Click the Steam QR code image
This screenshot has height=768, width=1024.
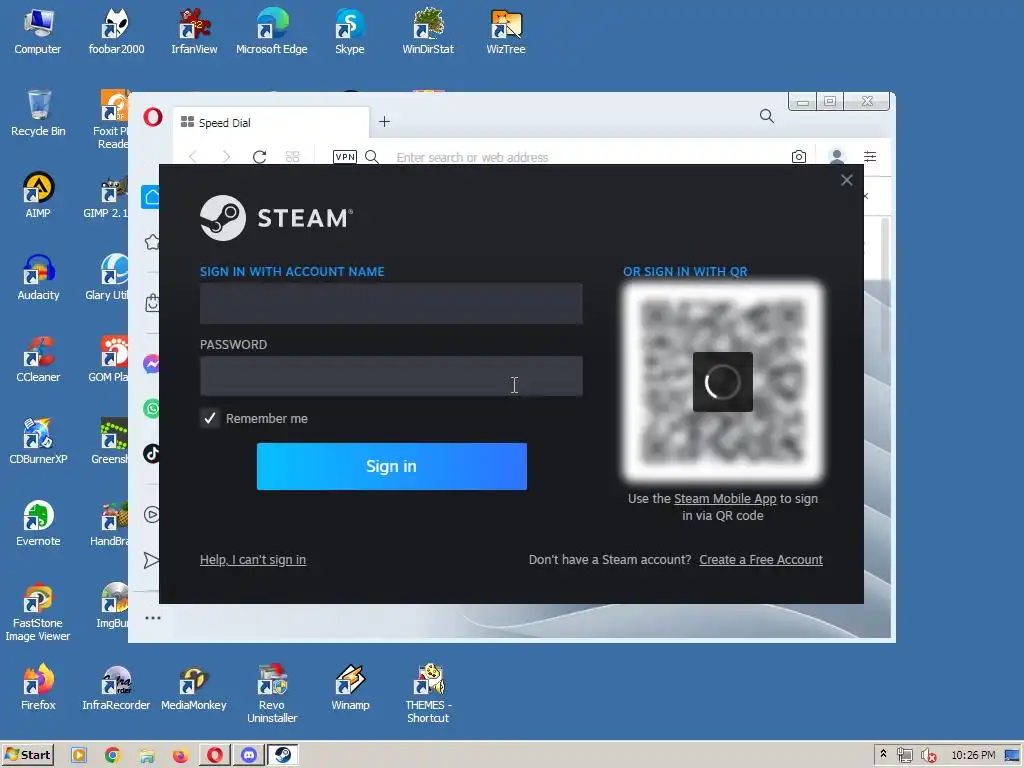pos(723,382)
